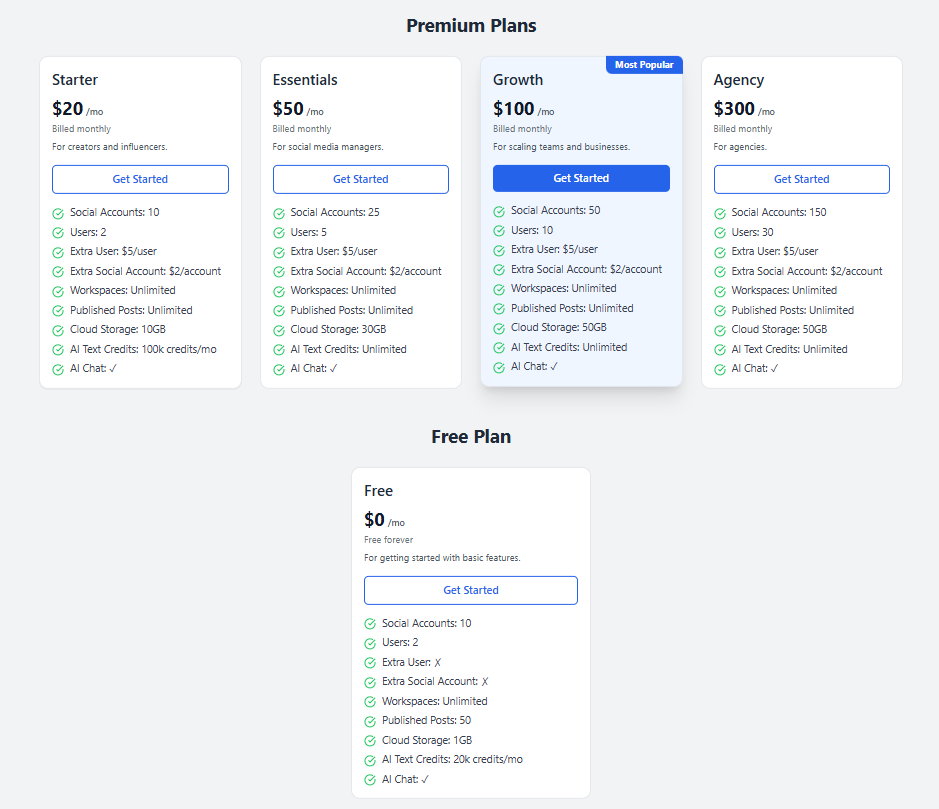This screenshot has width=939, height=809.
Task: Click check icon beside Agency's AI Chat
Action: (x=720, y=369)
